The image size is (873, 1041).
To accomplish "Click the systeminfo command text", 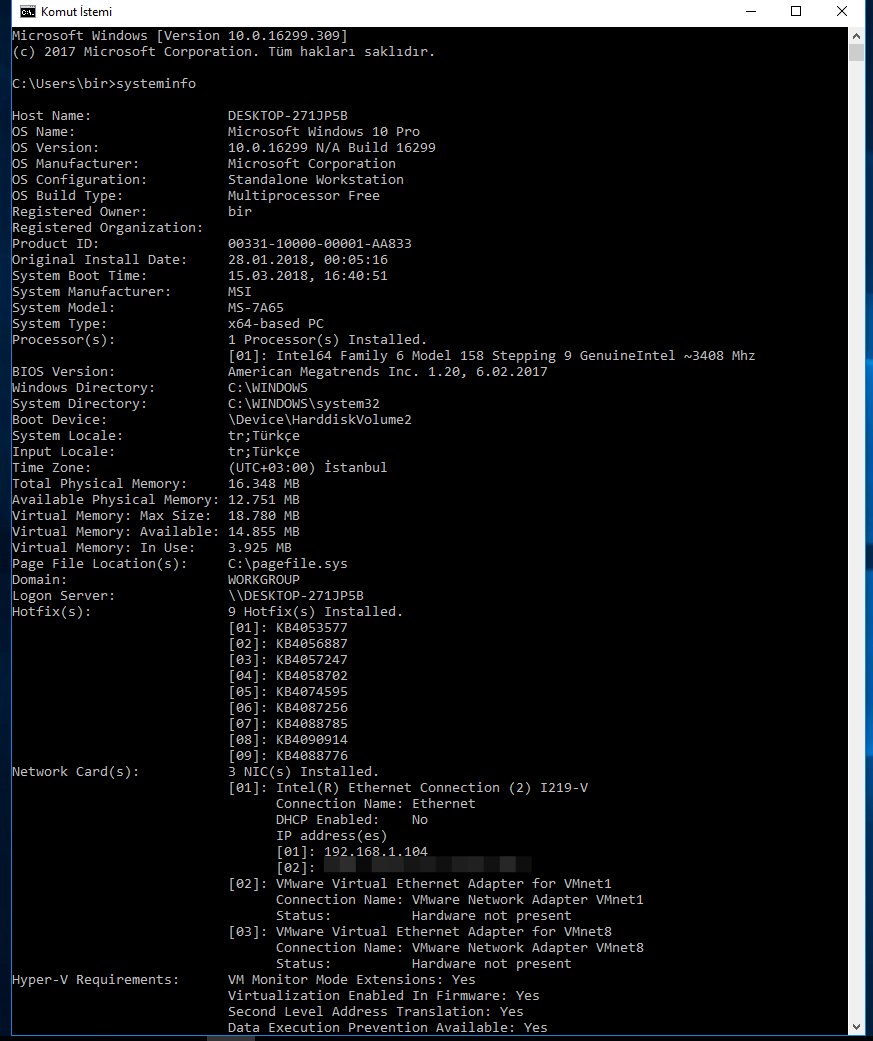I will point(156,84).
